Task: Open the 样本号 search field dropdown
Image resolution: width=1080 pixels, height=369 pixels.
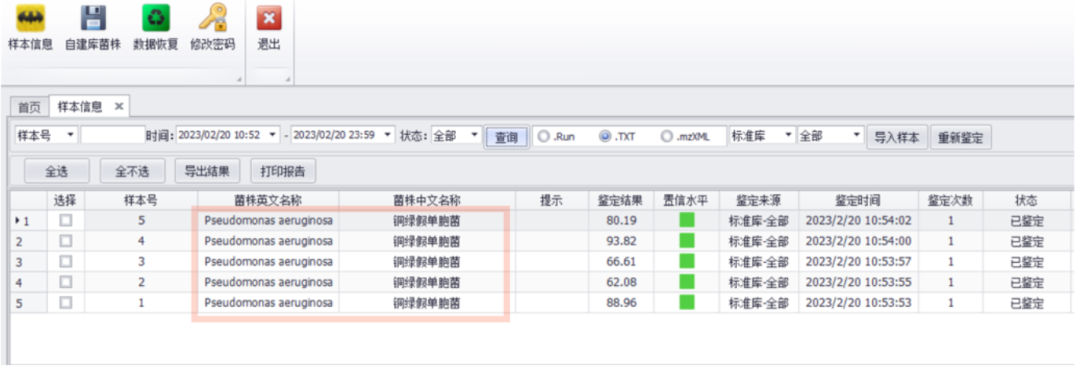Action: coord(46,136)
